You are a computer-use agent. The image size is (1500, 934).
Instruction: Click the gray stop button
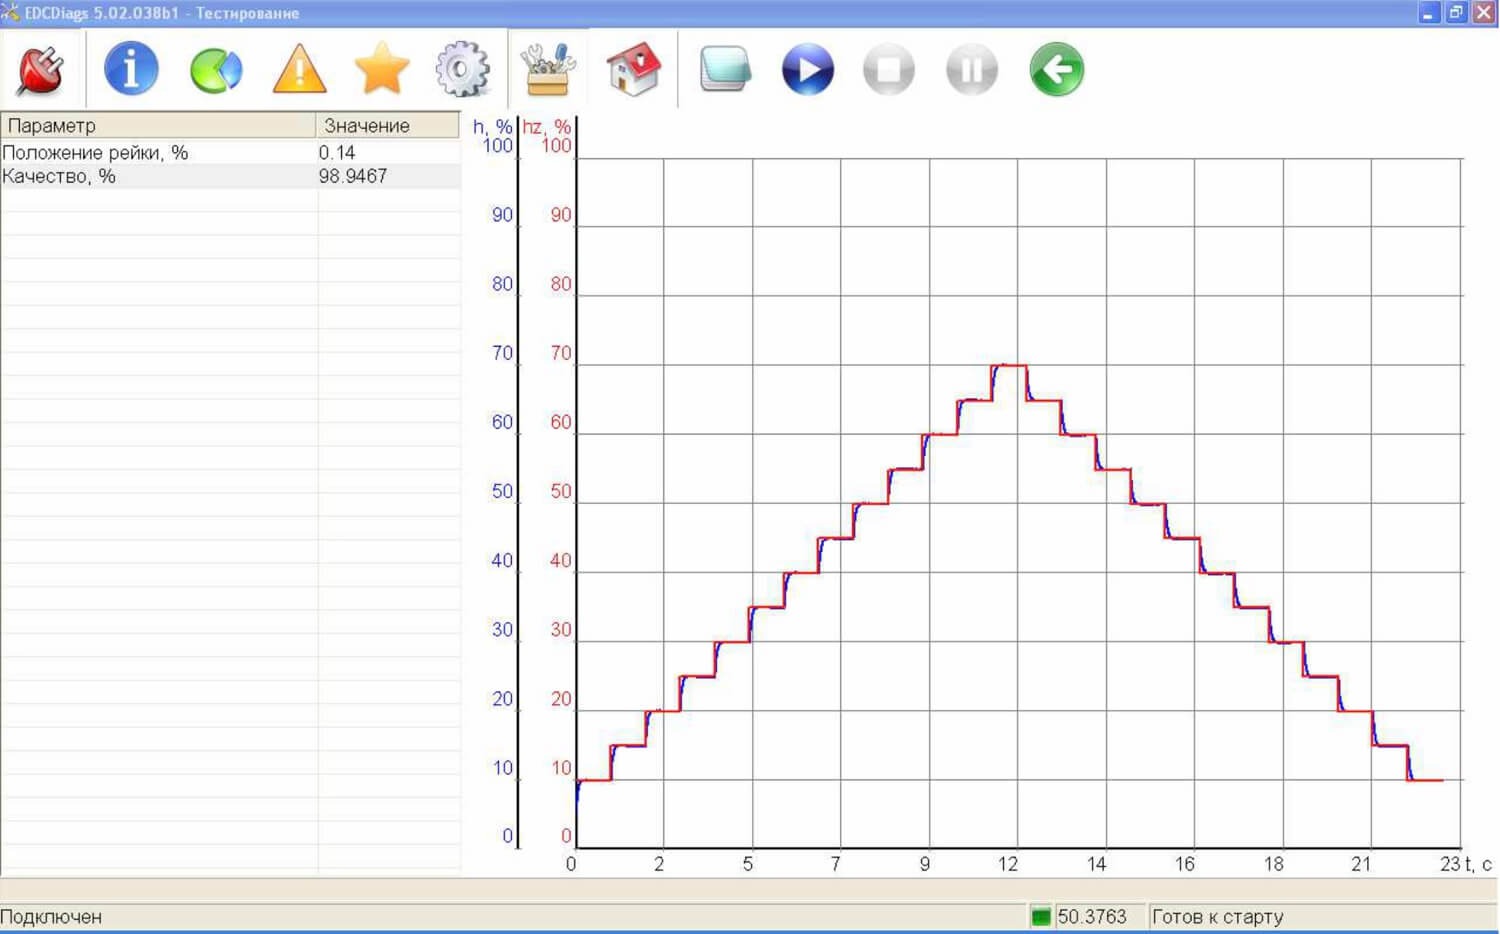coord(889,70)
